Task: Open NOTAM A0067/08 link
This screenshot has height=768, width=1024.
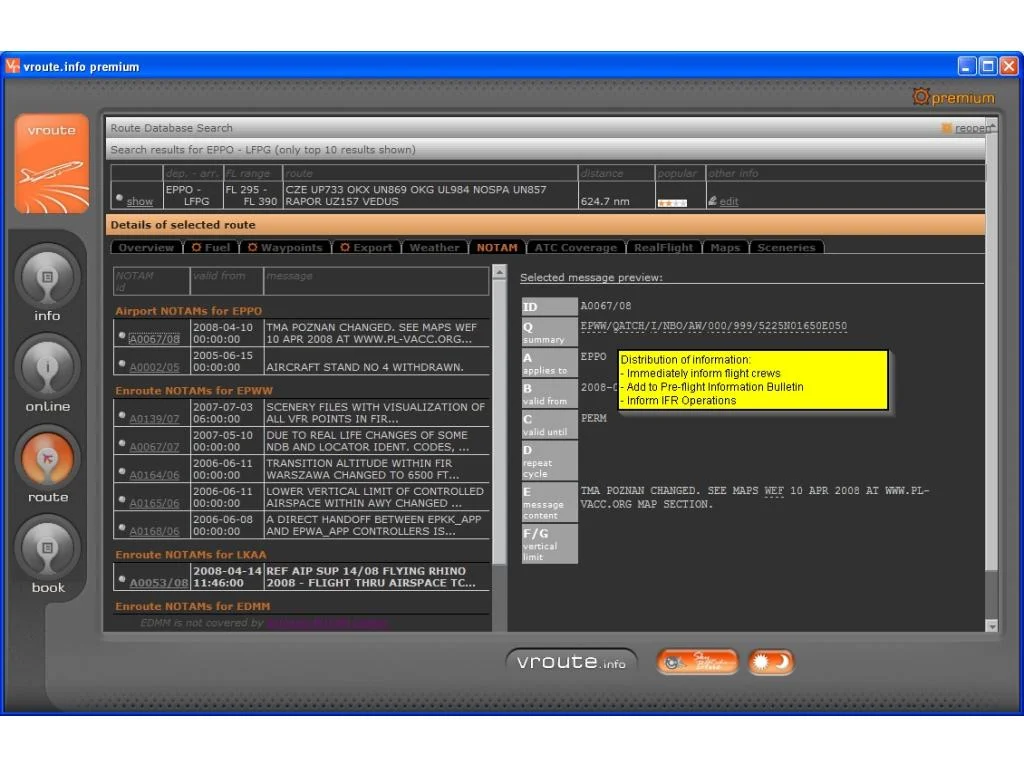Action: pos(154,339)
